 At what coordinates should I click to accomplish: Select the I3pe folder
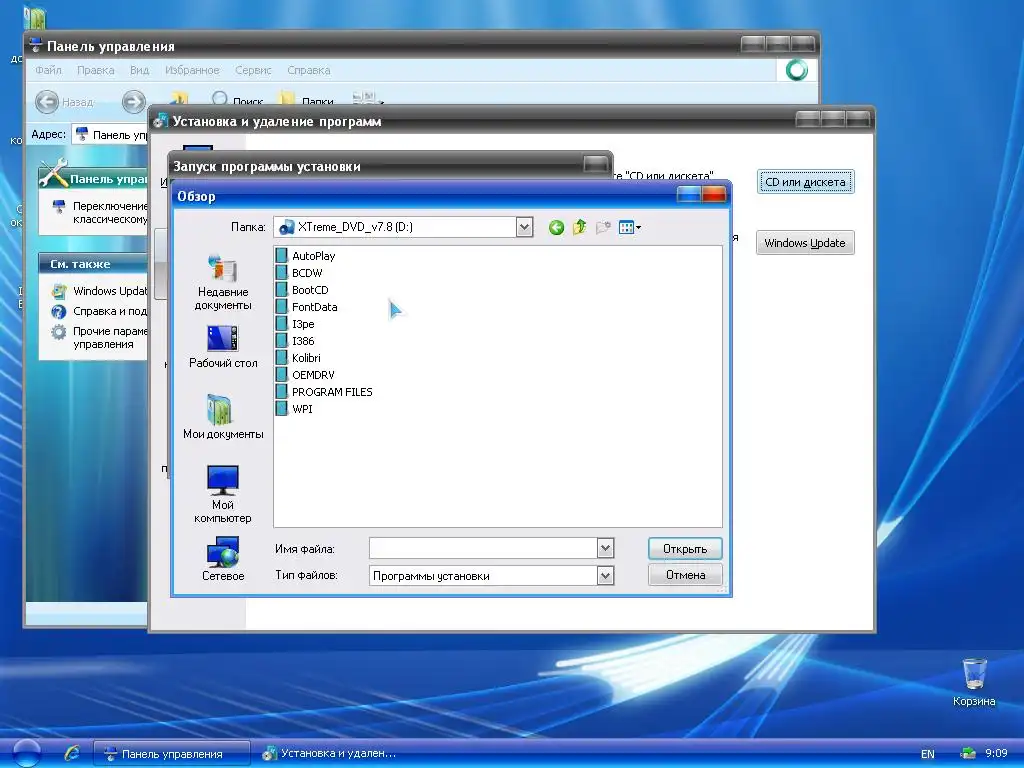[x=295, y=324]
